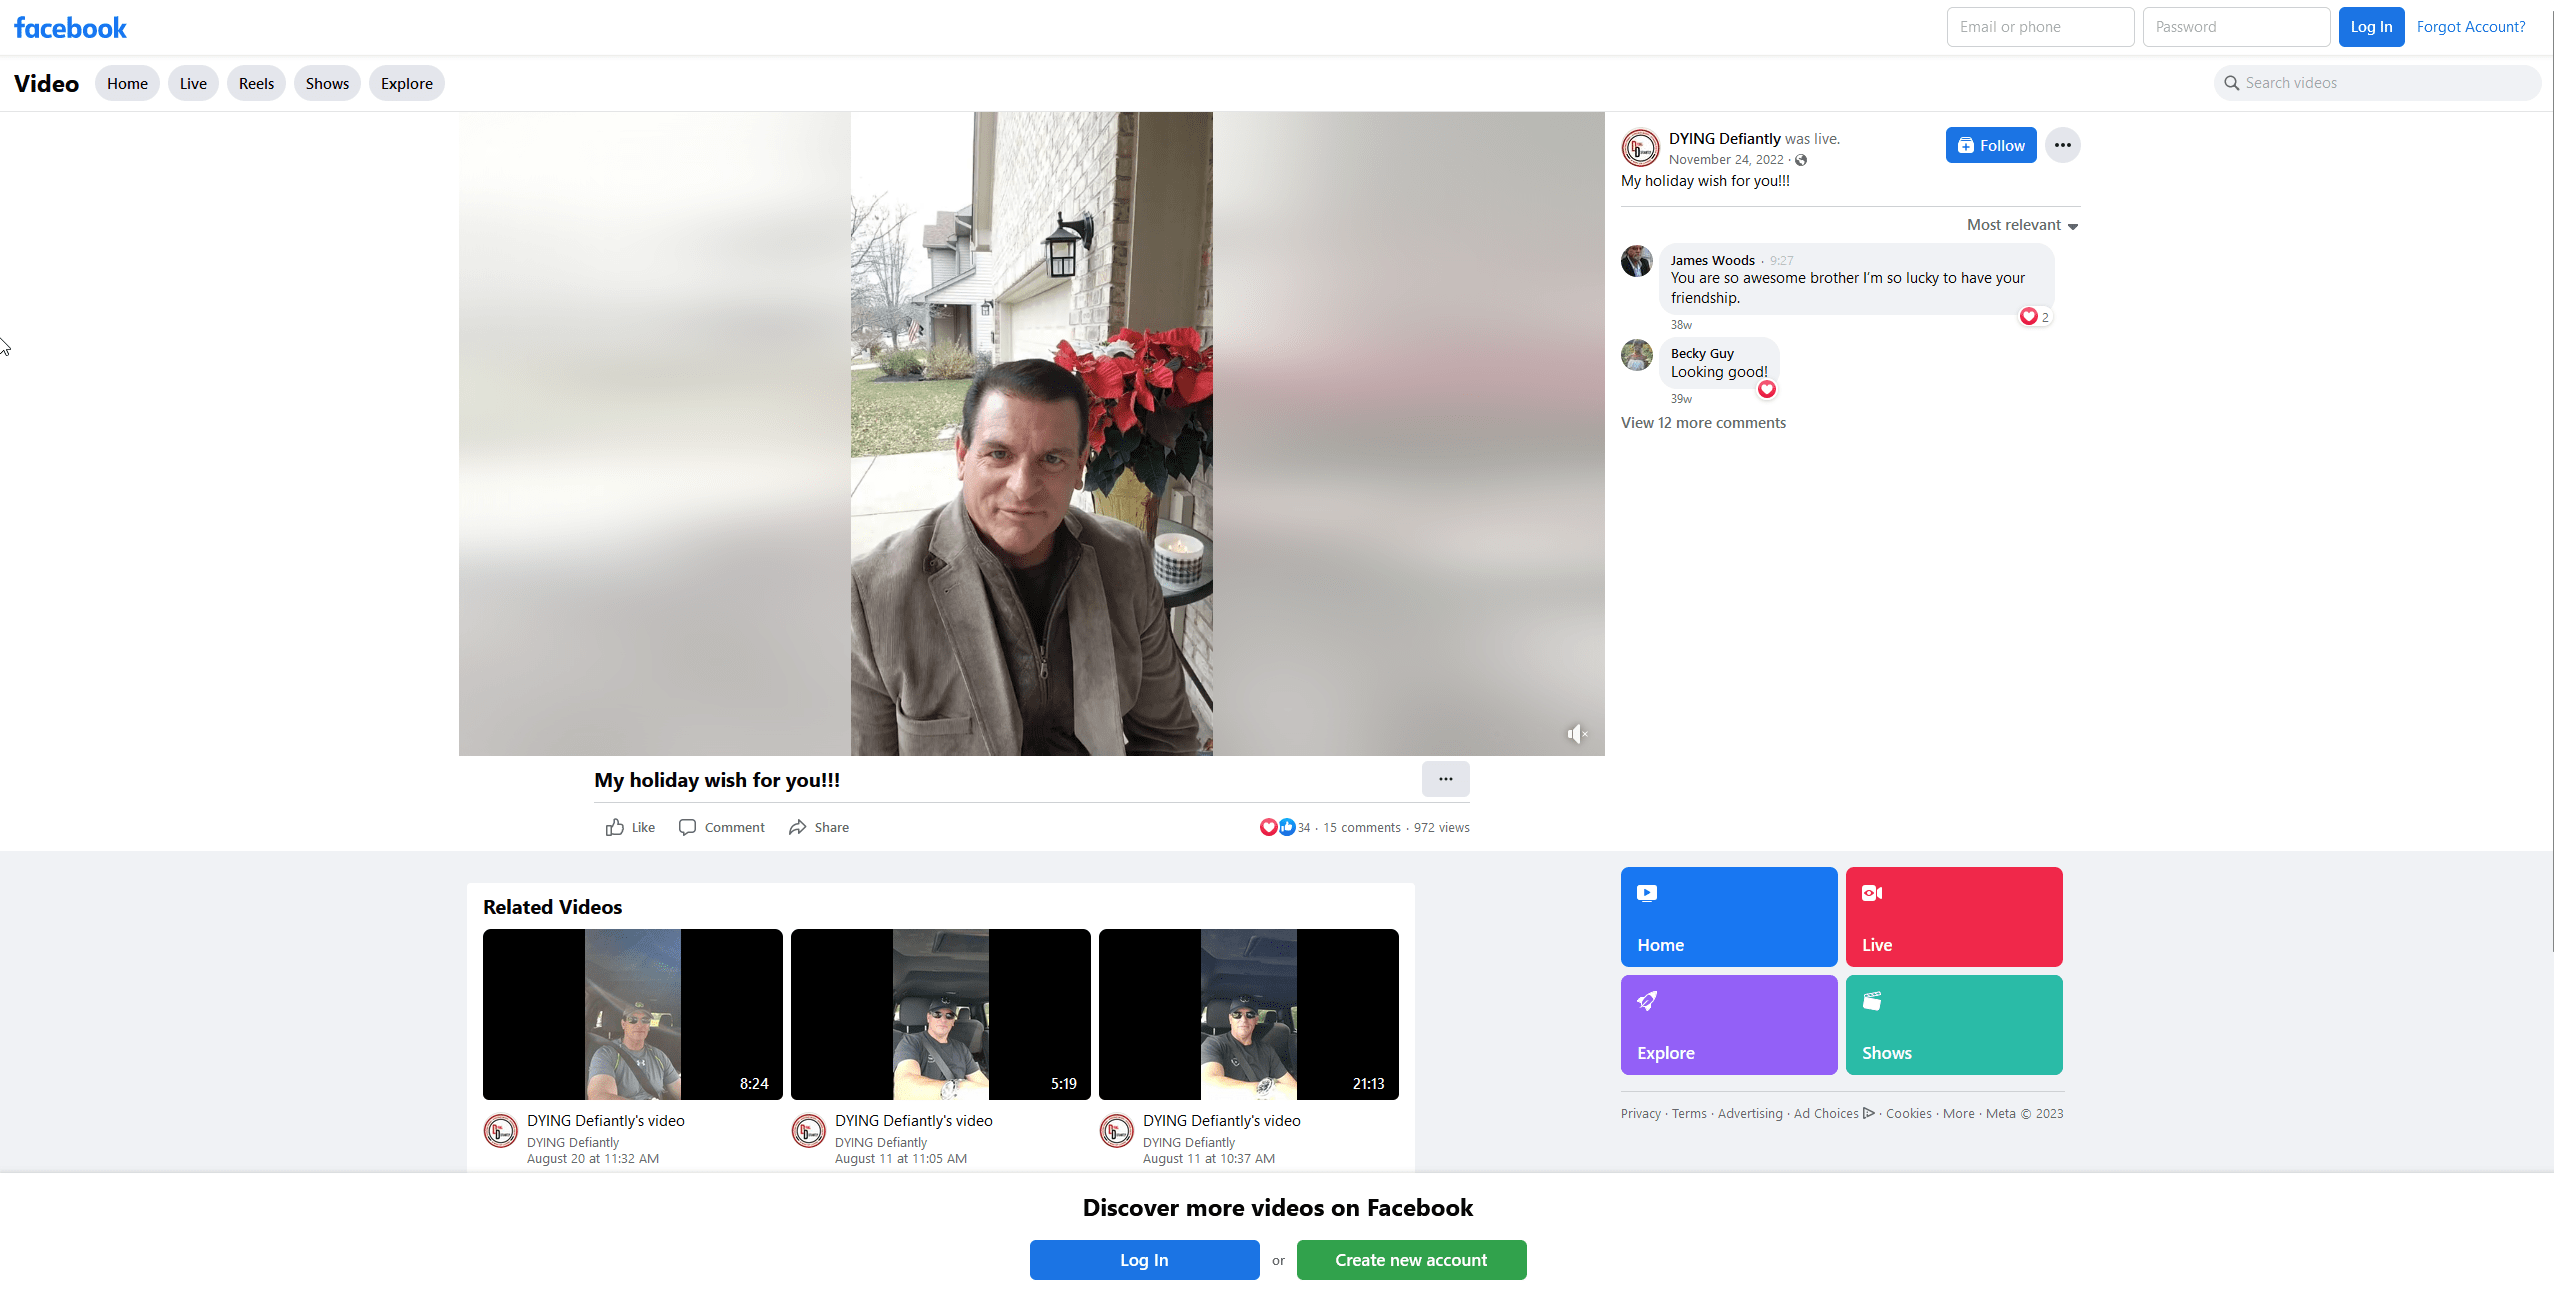Viewport: 2554px width, 1302px height.
Task: Click the Comment speech bubble icon
Action: (x=687, y=827)
